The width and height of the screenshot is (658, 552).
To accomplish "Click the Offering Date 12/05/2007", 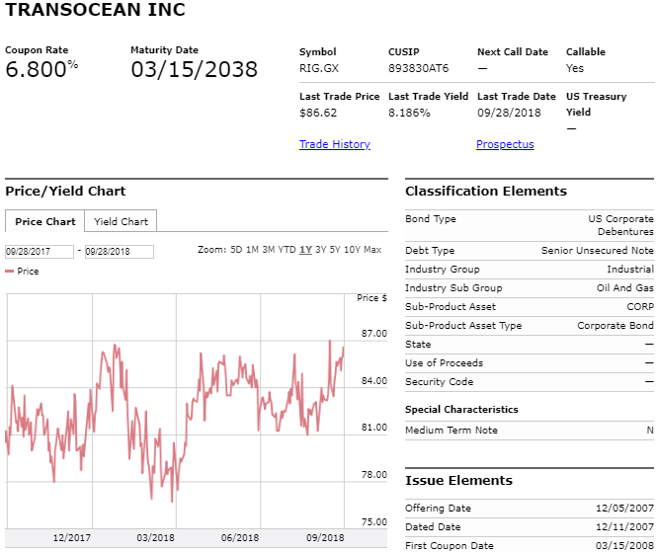I will point(625,508).
